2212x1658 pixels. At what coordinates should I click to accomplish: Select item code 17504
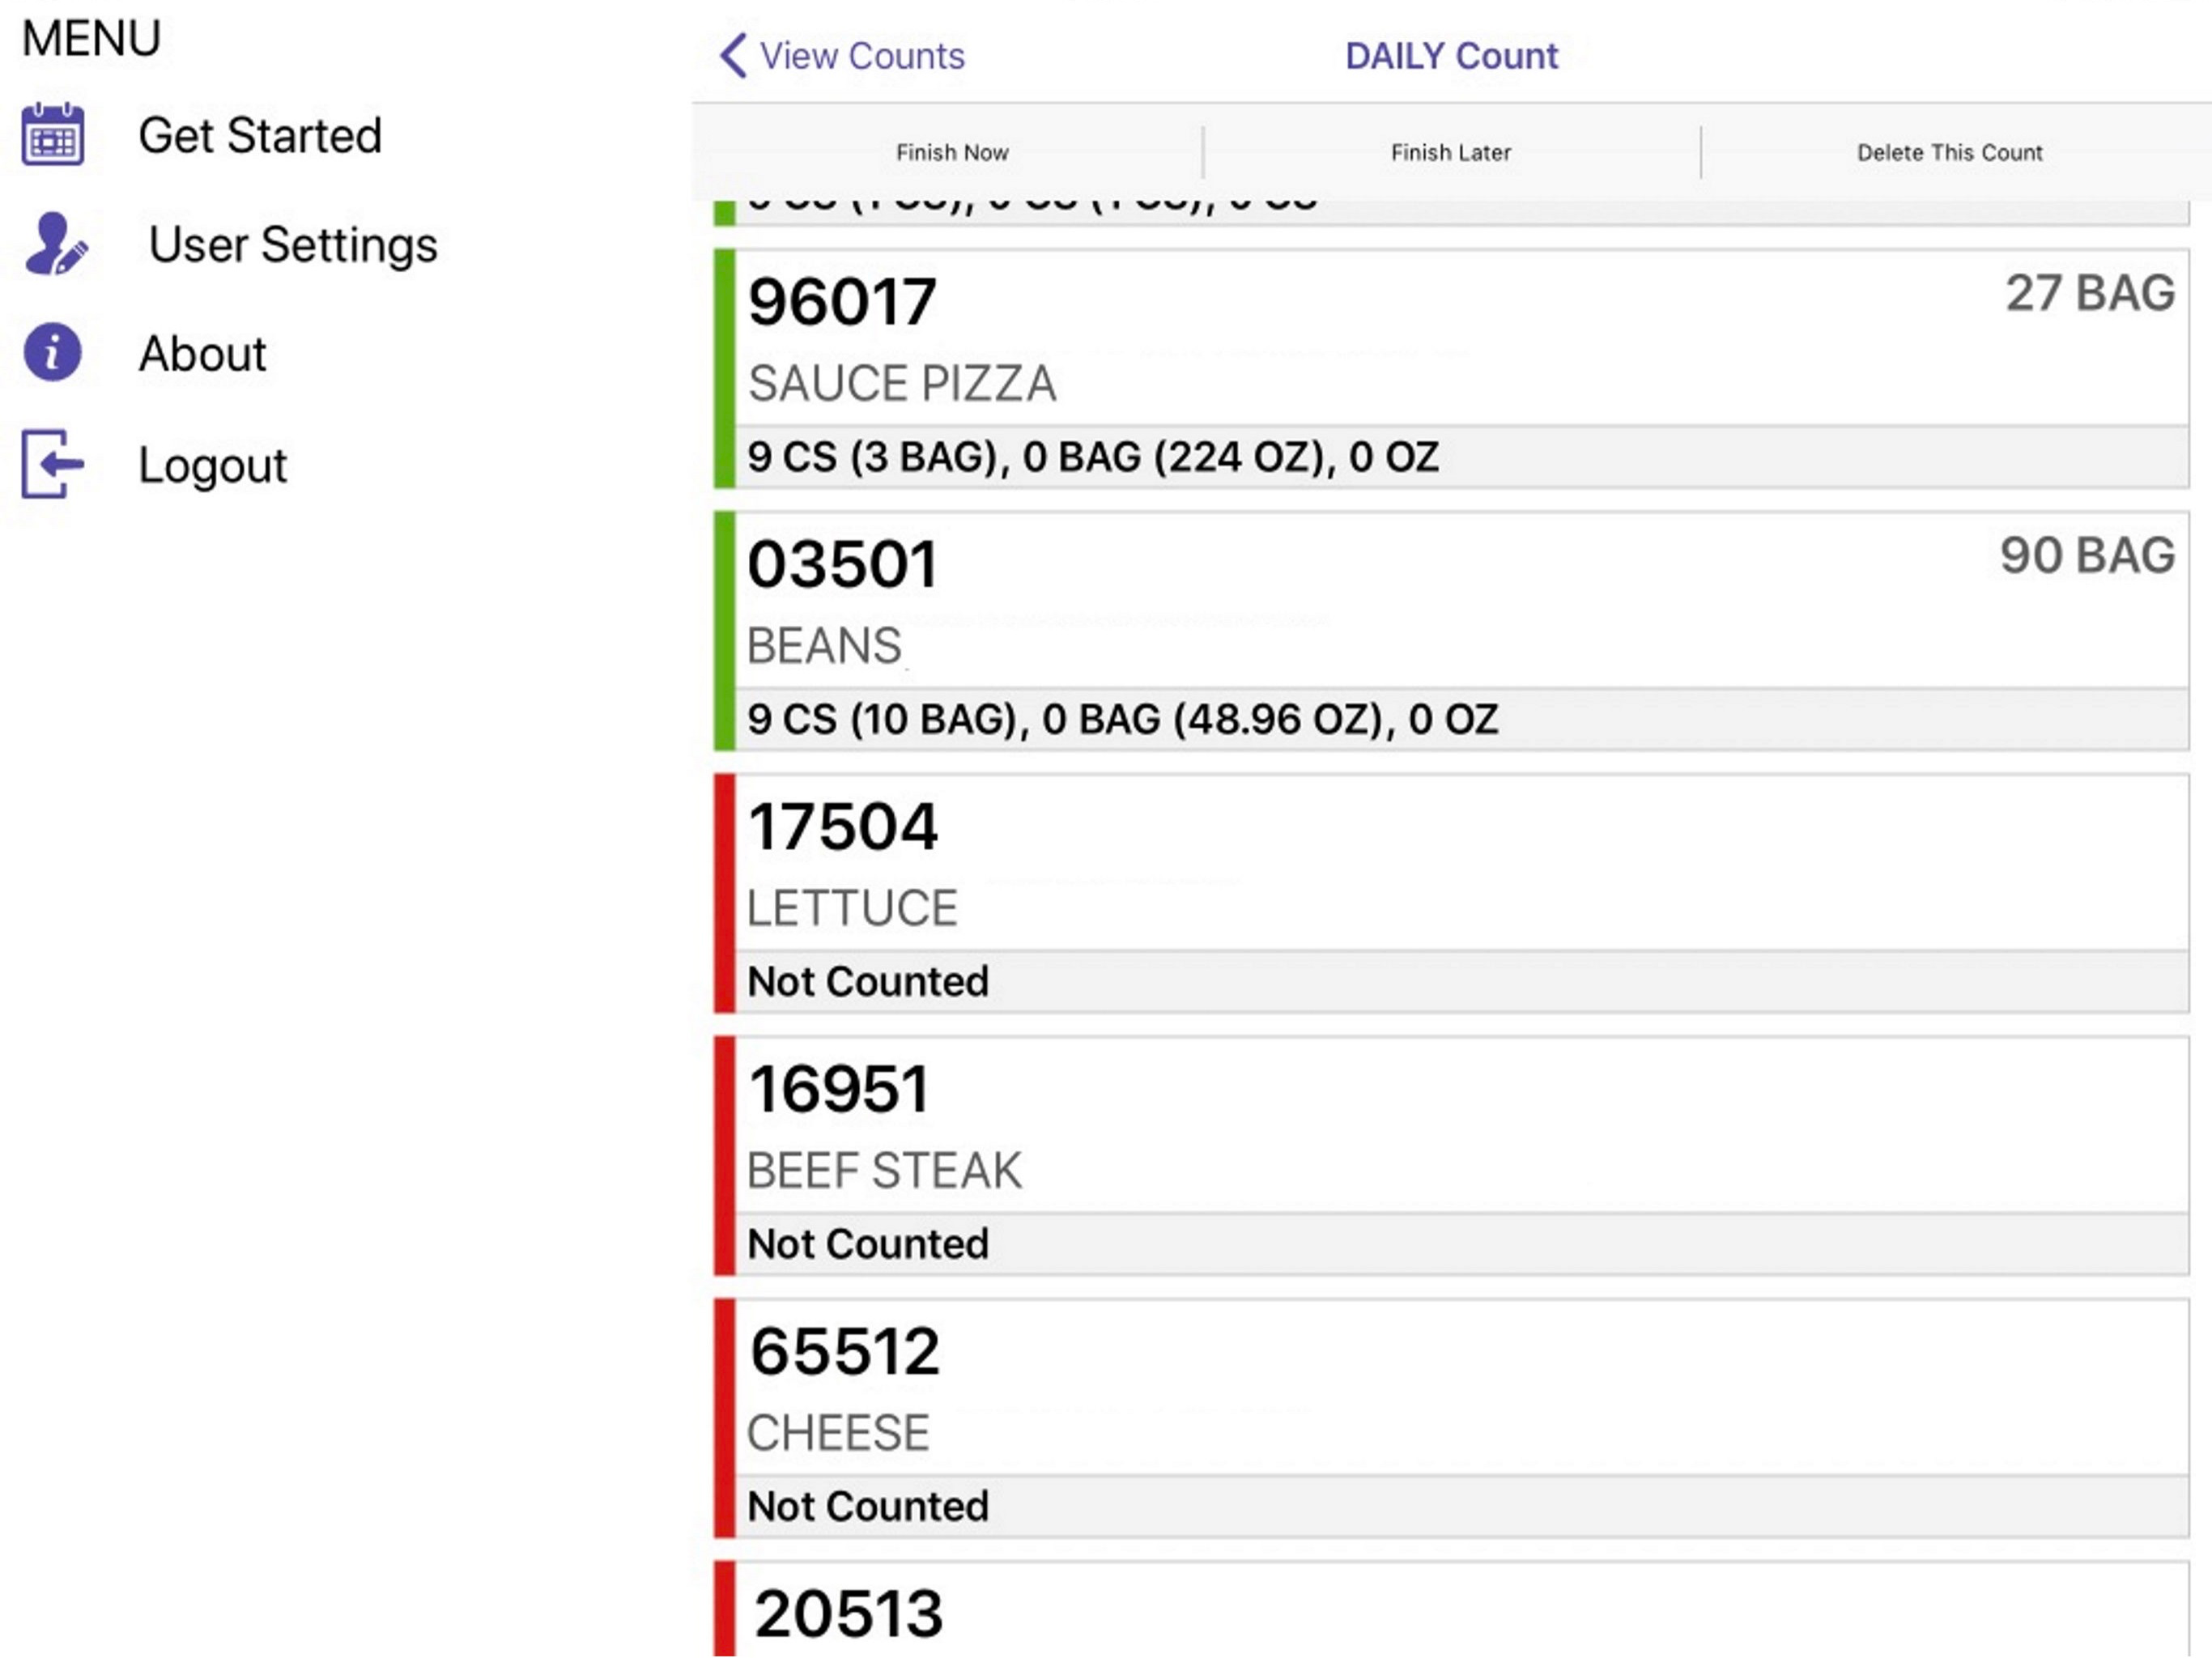[843, 826]
